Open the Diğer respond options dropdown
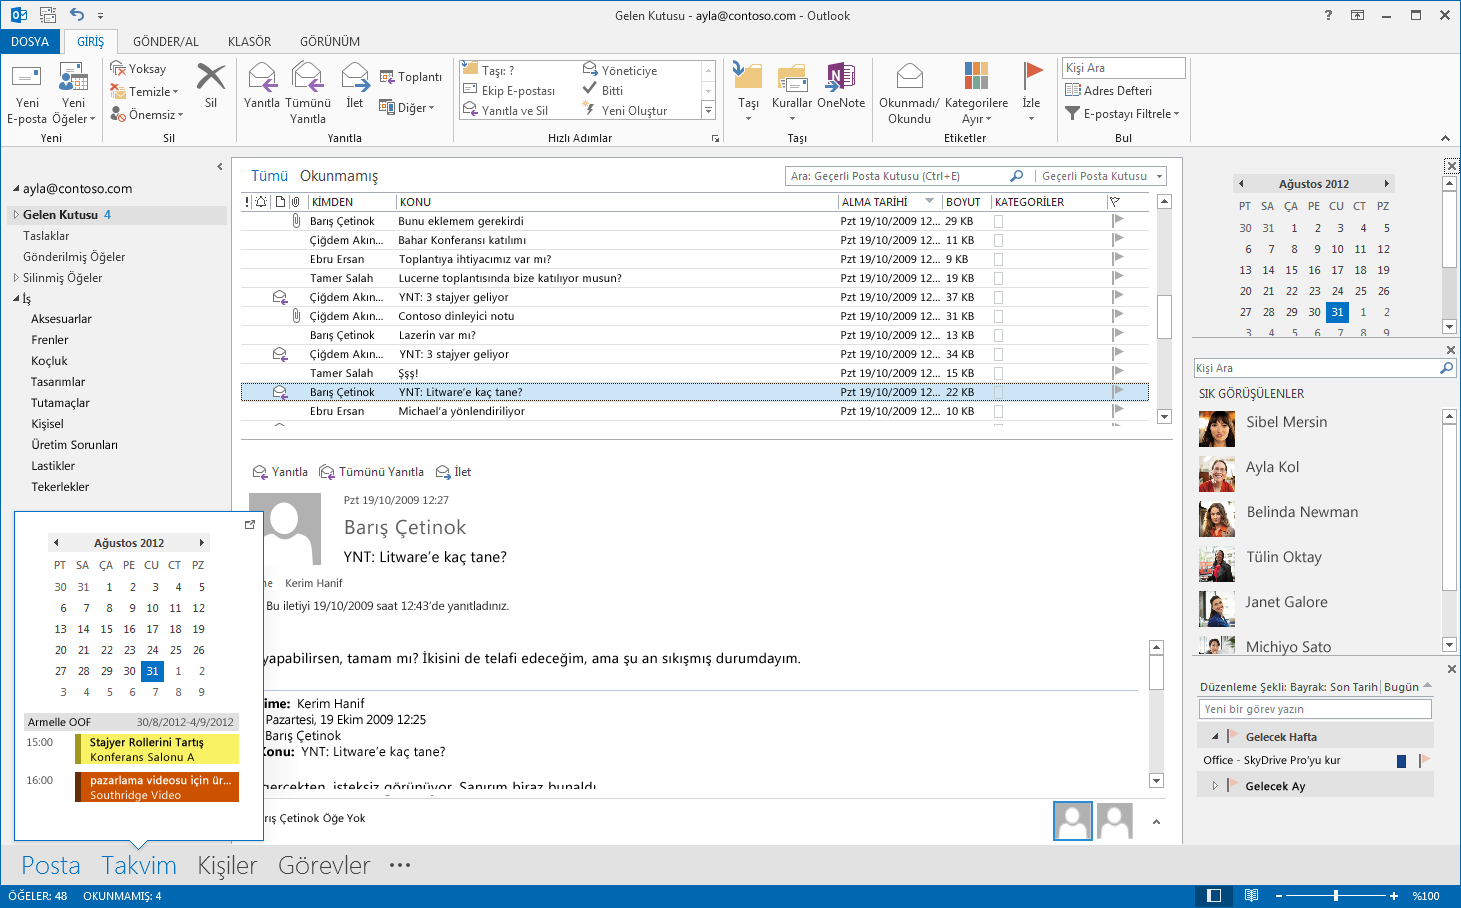The height and width of the screenshot is (908, 1461). pos(407,107)
